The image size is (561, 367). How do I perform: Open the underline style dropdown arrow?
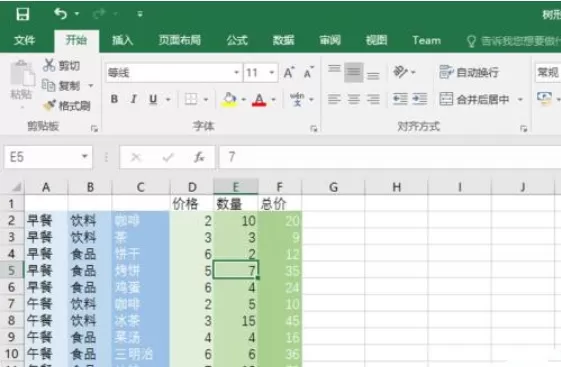click(168, 99)
